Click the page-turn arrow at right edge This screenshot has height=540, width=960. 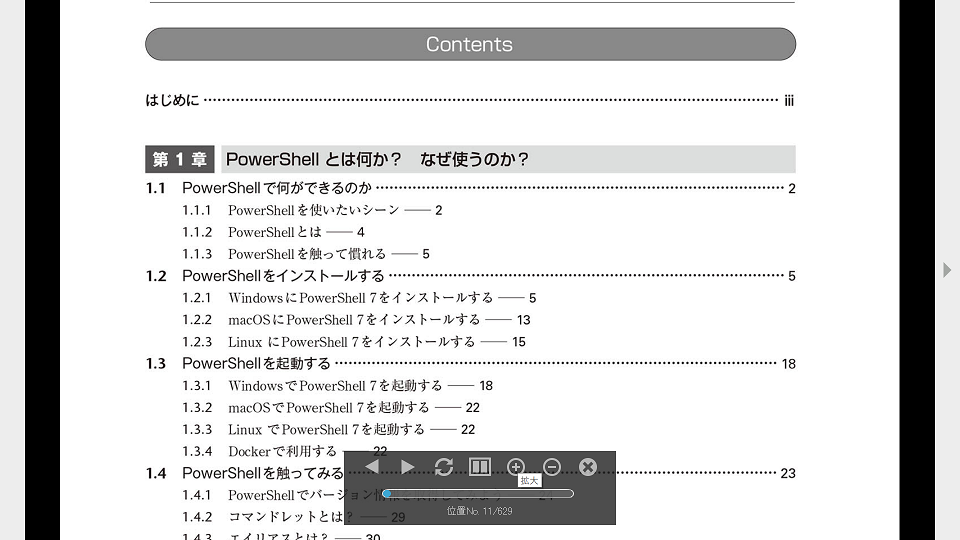[947, 269]
